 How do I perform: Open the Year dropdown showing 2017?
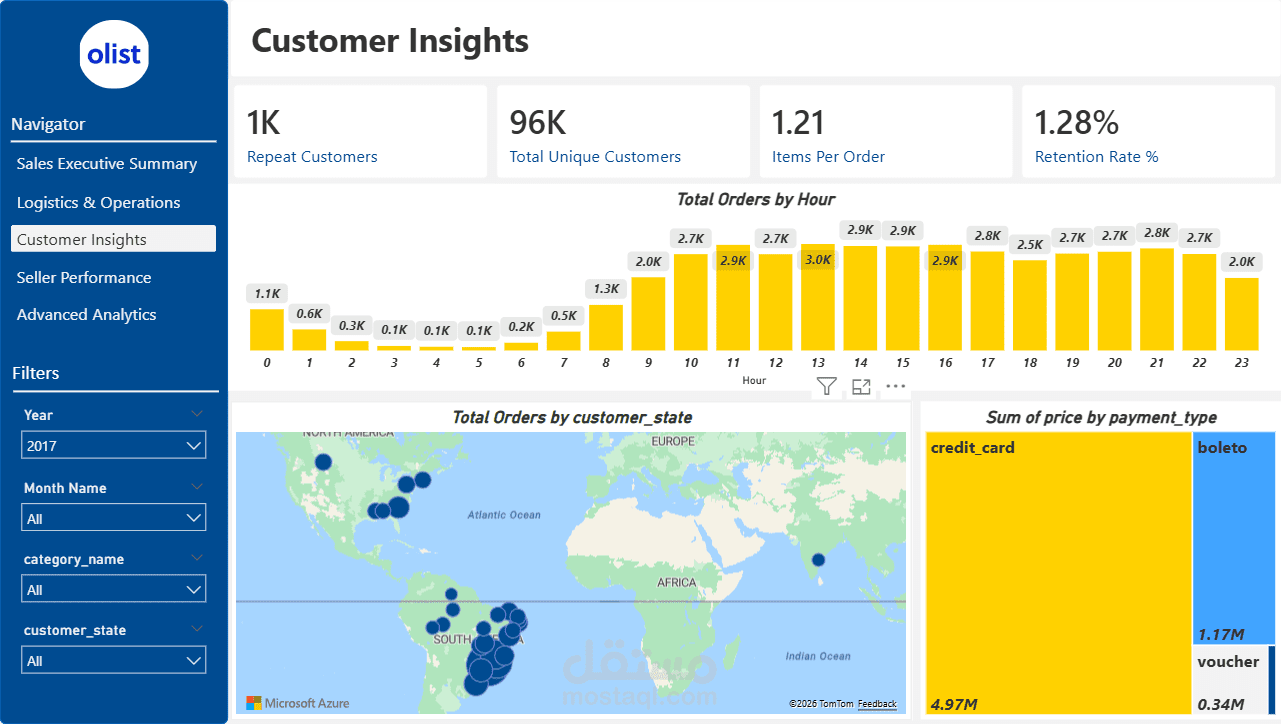click(x=113, y=445)
